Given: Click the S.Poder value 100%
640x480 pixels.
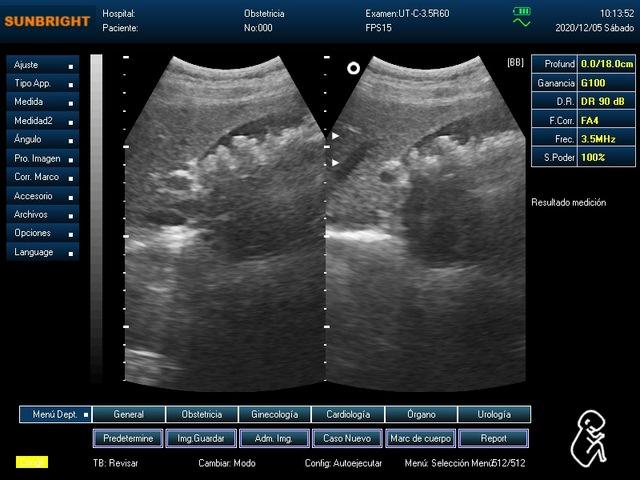Looking at the screenshot, I should click(x=607, y=157).
